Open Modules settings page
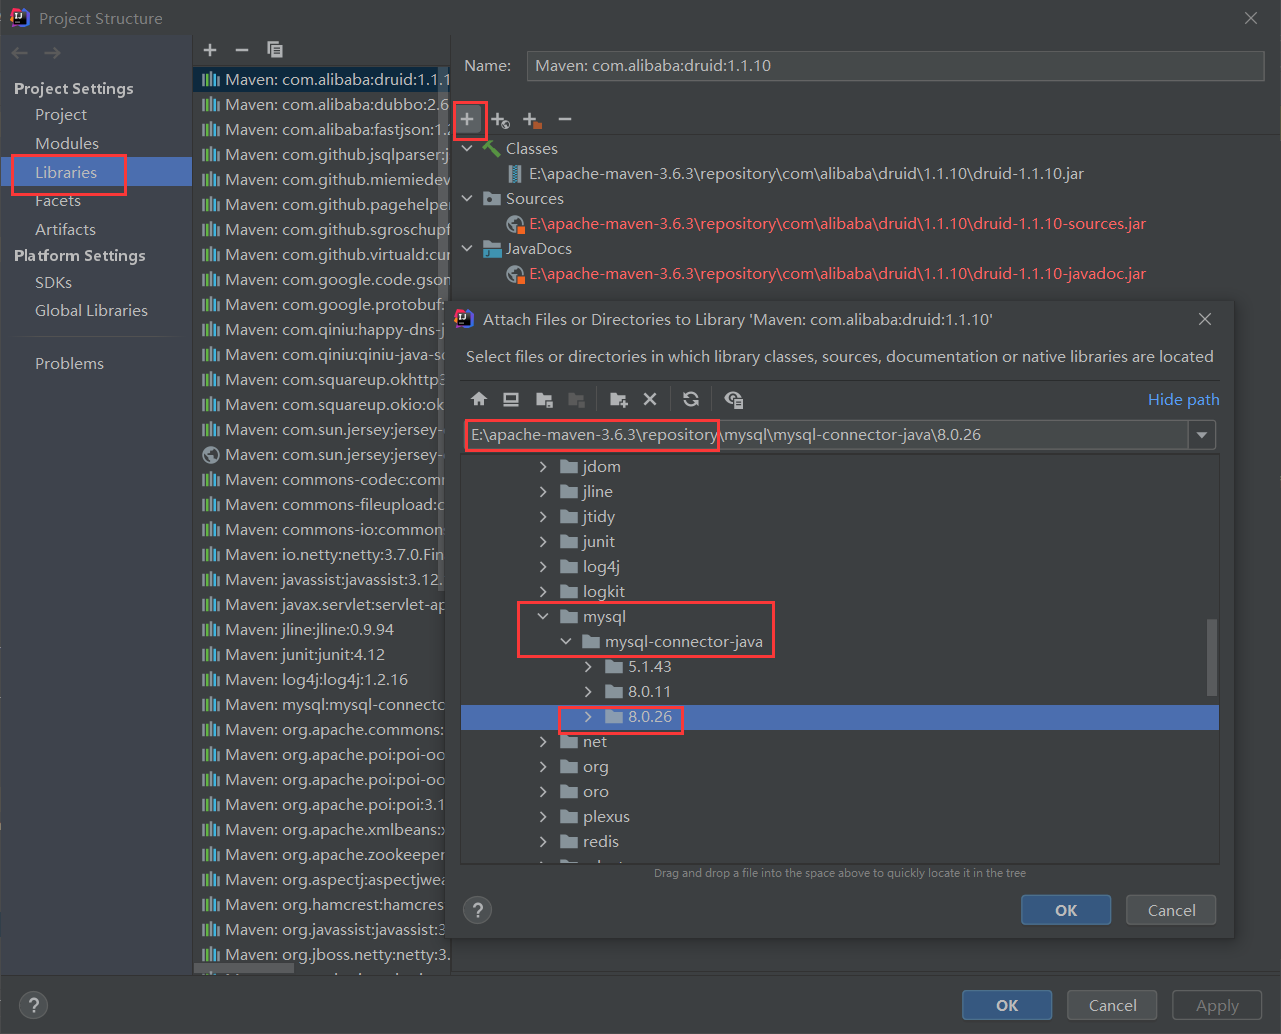 point(67,144)
